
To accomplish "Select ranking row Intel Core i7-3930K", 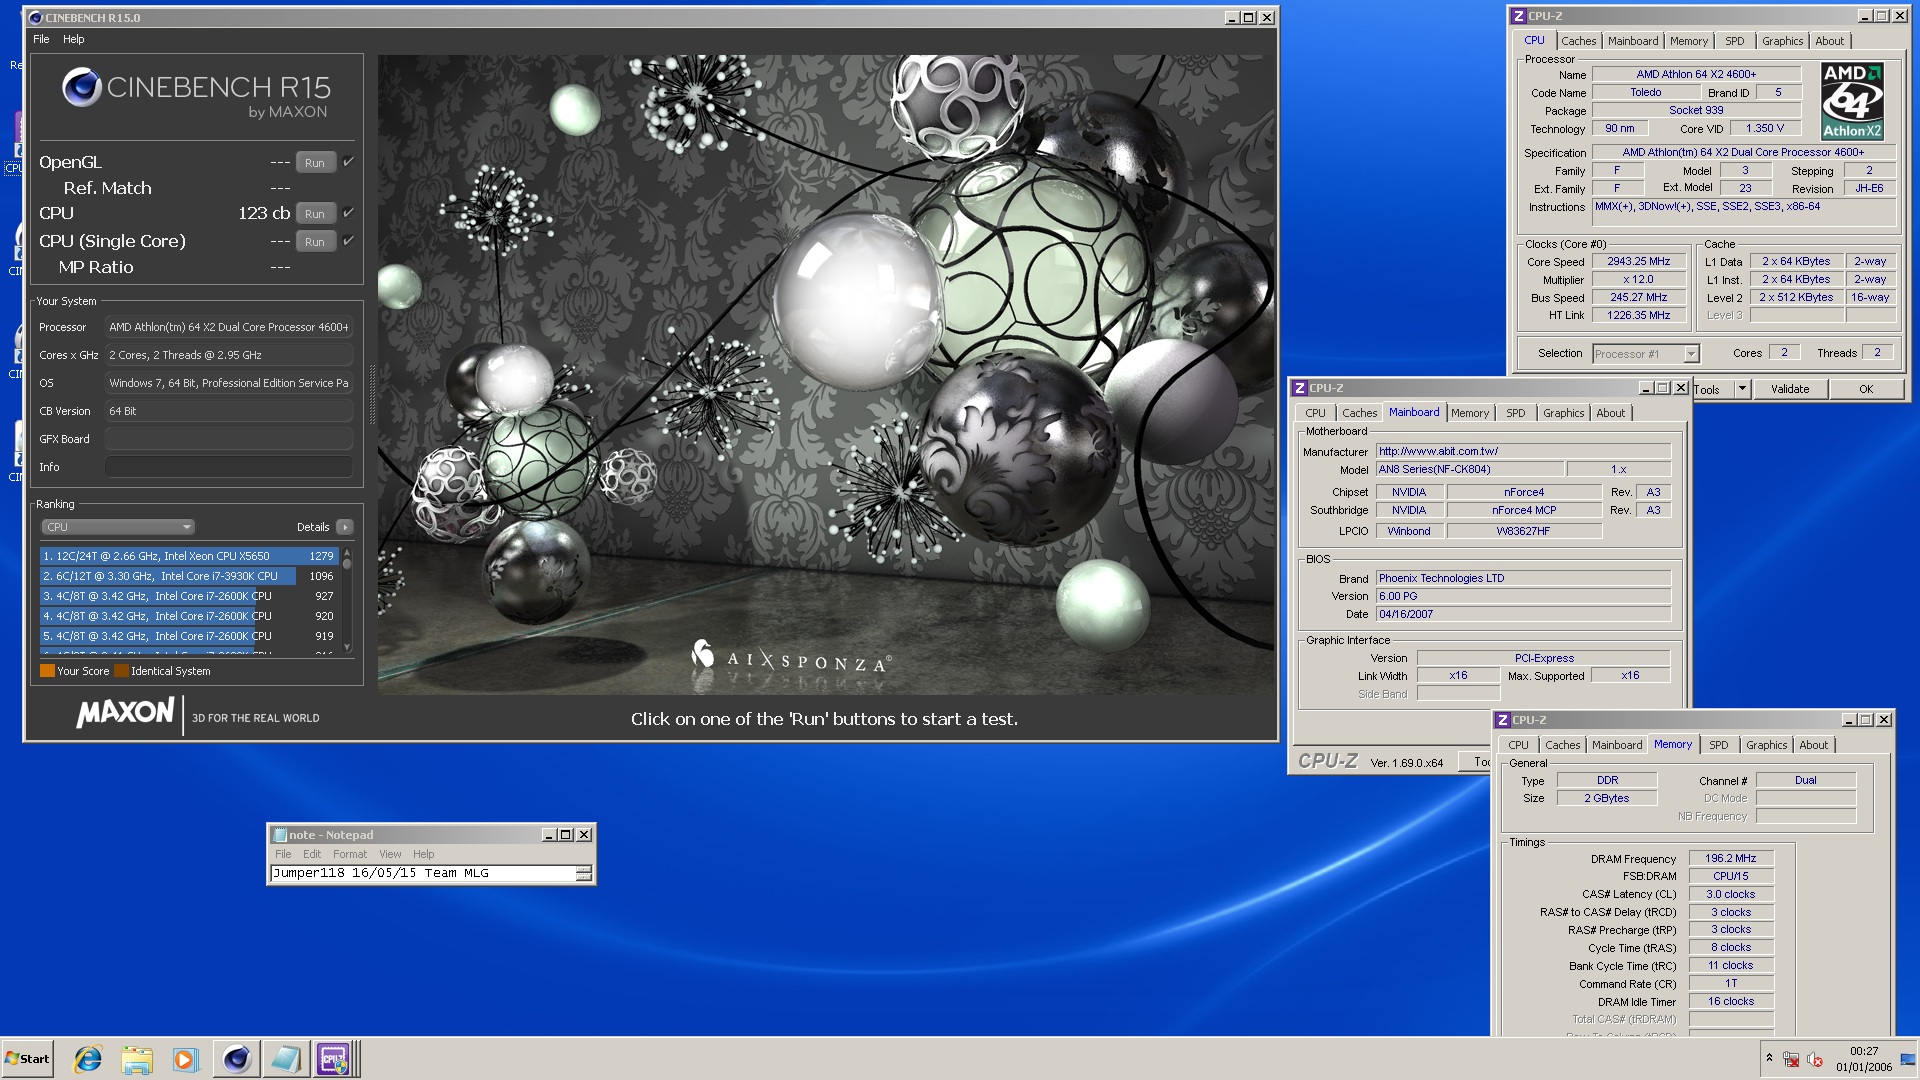I will pos(188,576).
